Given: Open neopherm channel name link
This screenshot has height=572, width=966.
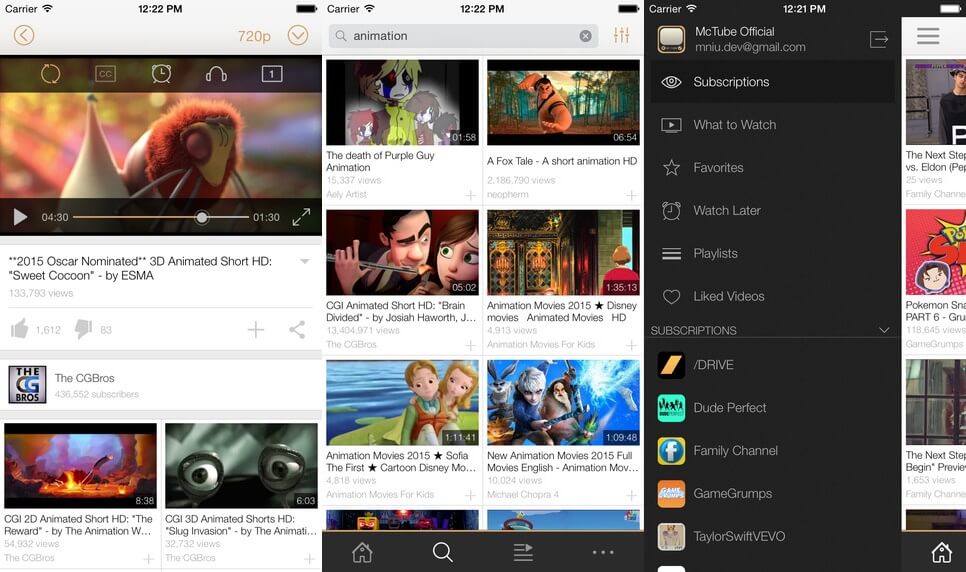Looking at the screenshot, I should (508, 195).
